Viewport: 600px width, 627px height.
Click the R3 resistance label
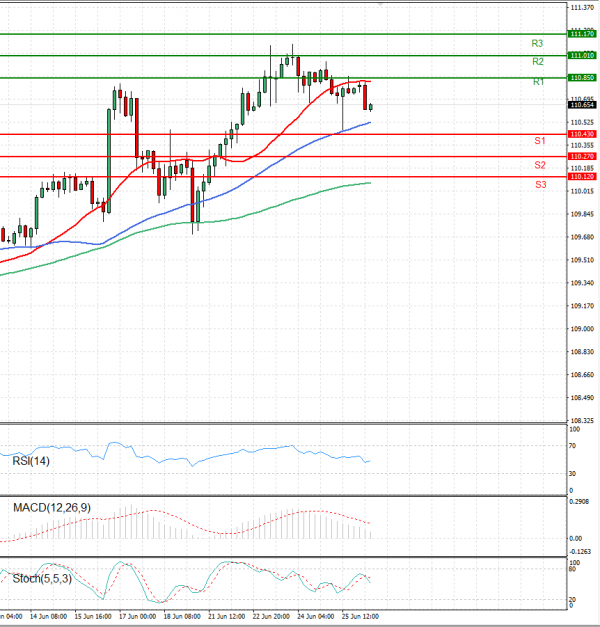(537, 44)
